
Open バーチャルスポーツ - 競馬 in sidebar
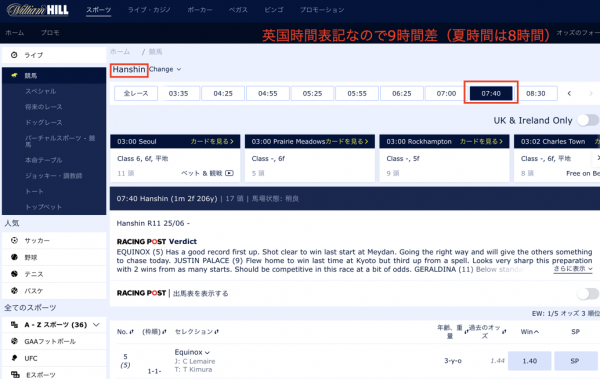pos(60,141)
